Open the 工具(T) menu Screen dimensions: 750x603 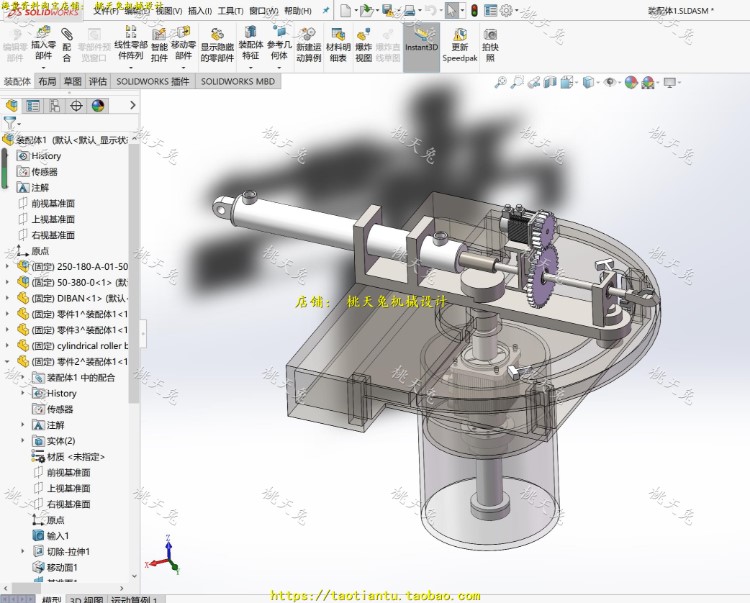click(x=230, y=11)
